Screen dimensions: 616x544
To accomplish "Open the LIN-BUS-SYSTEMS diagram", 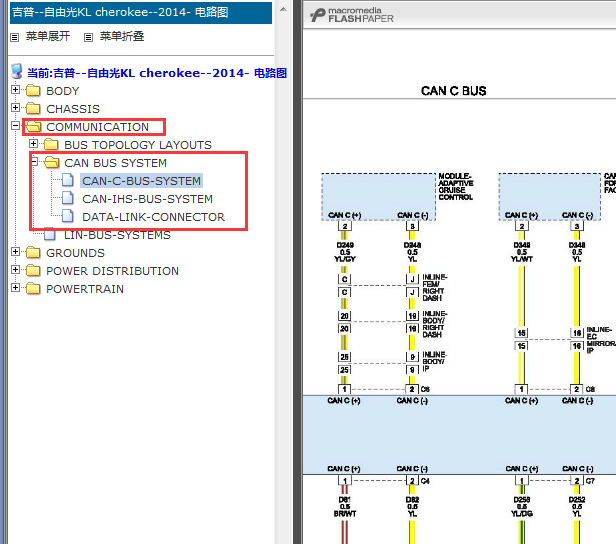I will point(117,235).
